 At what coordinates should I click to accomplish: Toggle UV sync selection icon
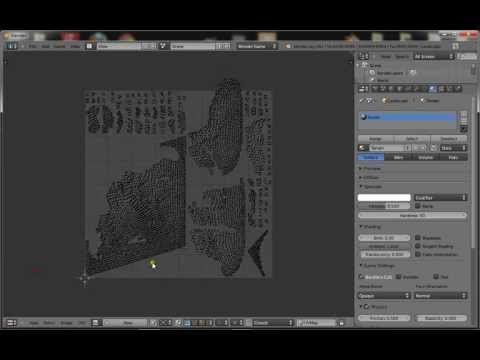click(178, 323)
